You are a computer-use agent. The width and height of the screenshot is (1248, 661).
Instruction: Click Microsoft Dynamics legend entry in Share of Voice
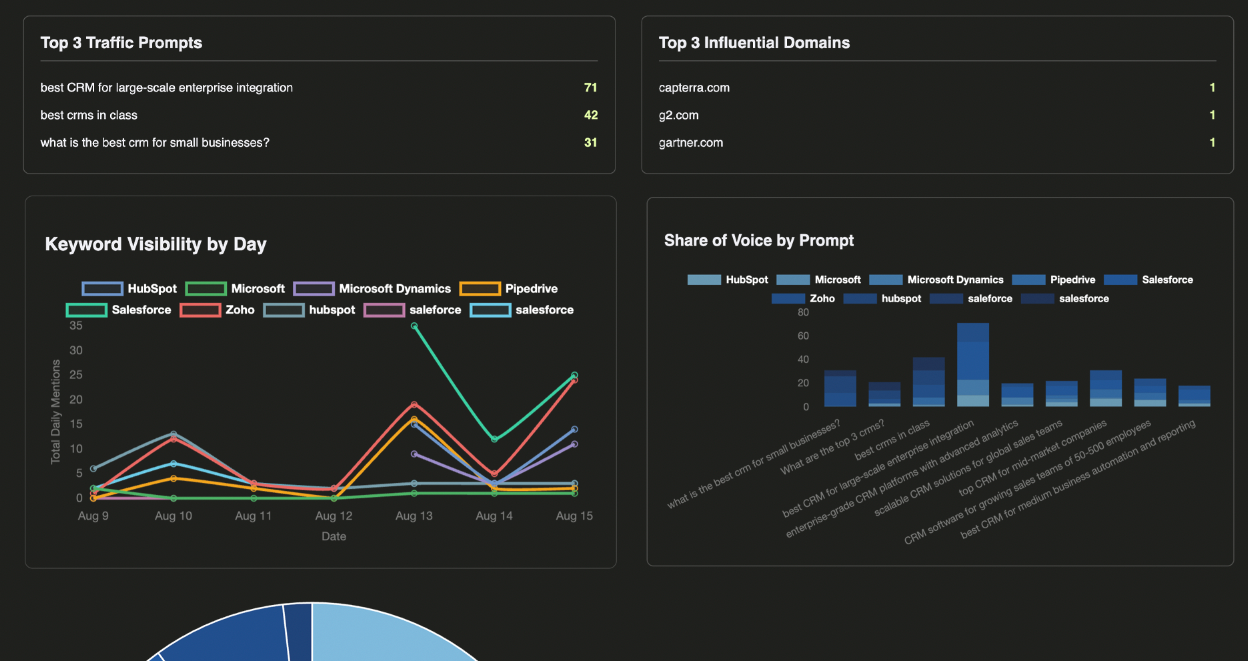pos(936,280)
